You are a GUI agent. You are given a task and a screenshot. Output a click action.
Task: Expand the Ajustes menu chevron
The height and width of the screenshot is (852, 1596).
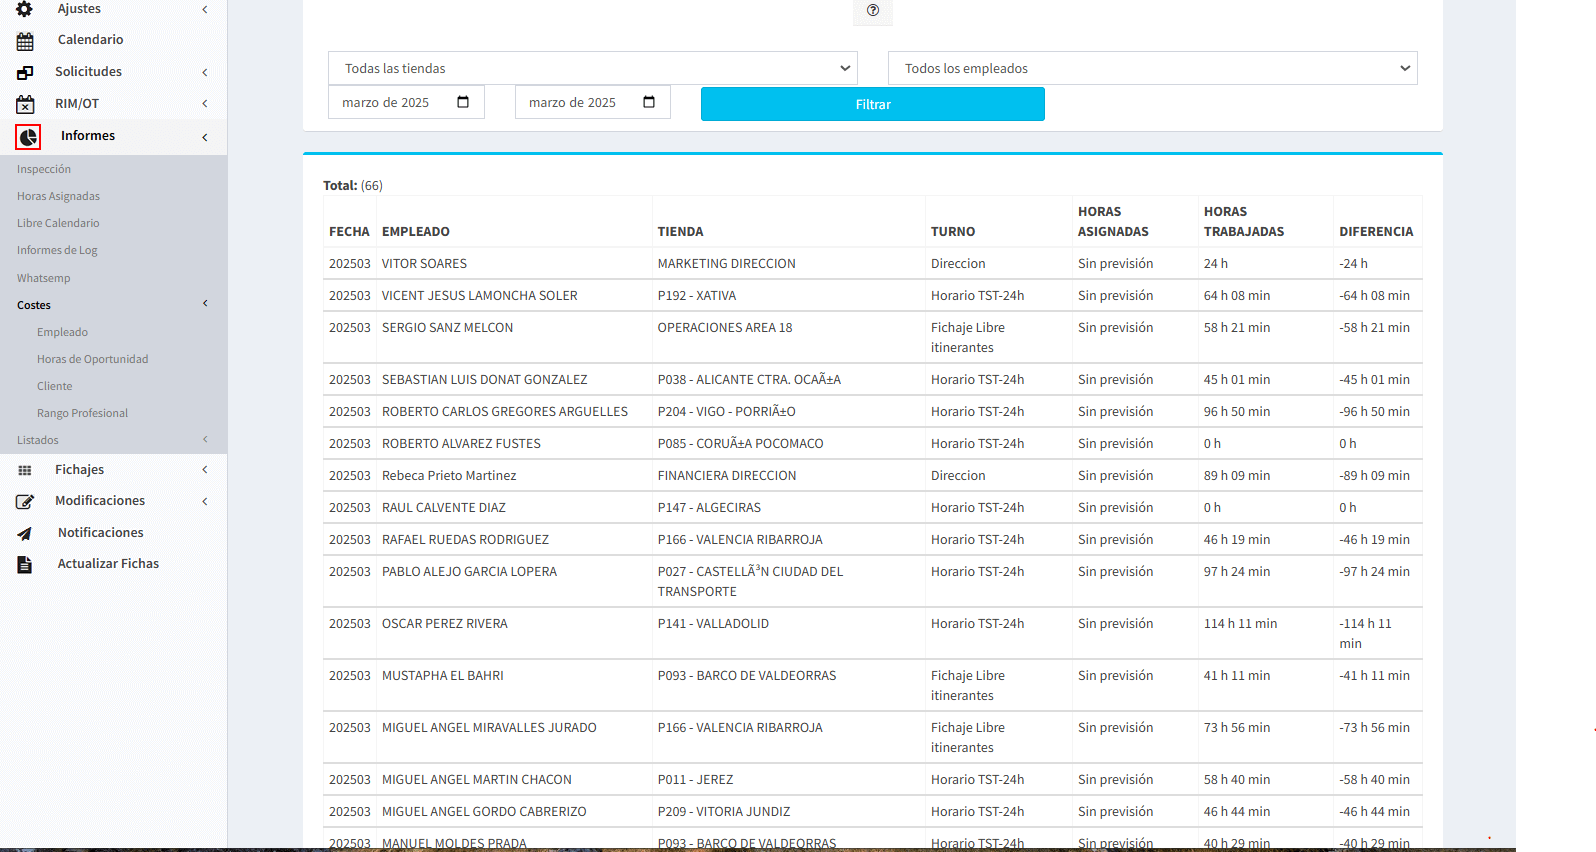tap(205, 9)
